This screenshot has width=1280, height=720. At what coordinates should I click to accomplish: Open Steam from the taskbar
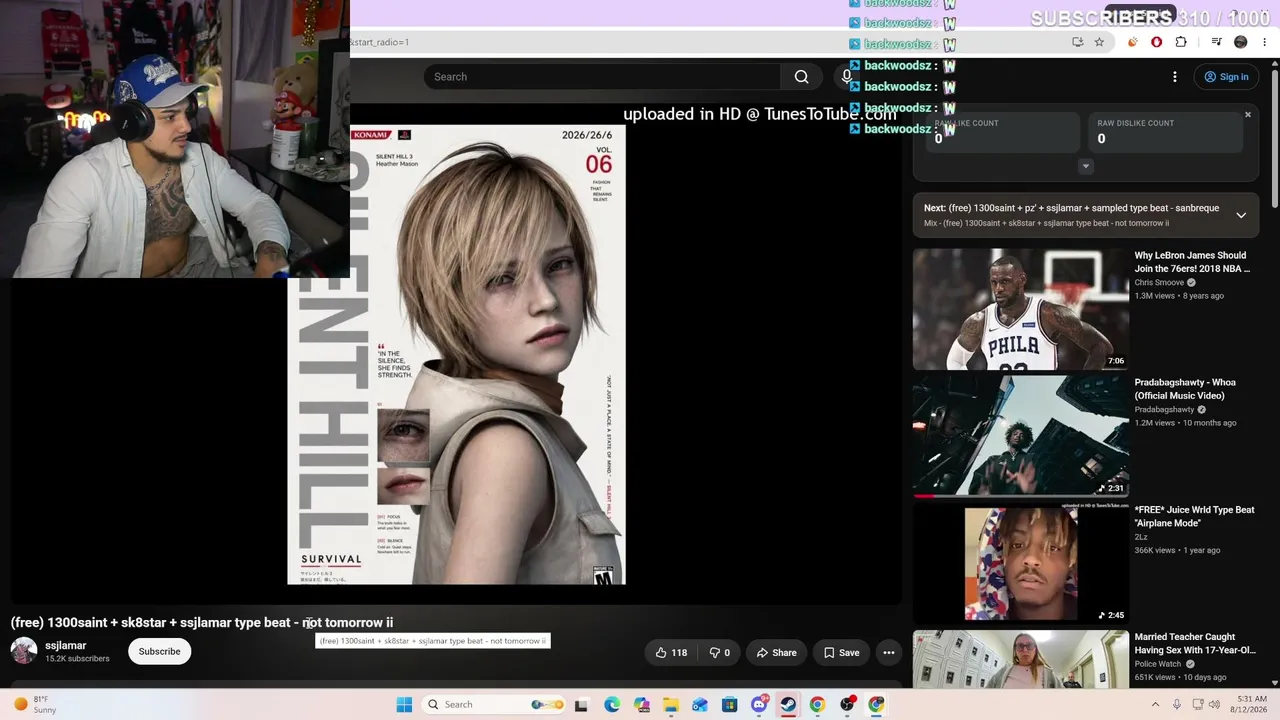(x=788, y=704)
